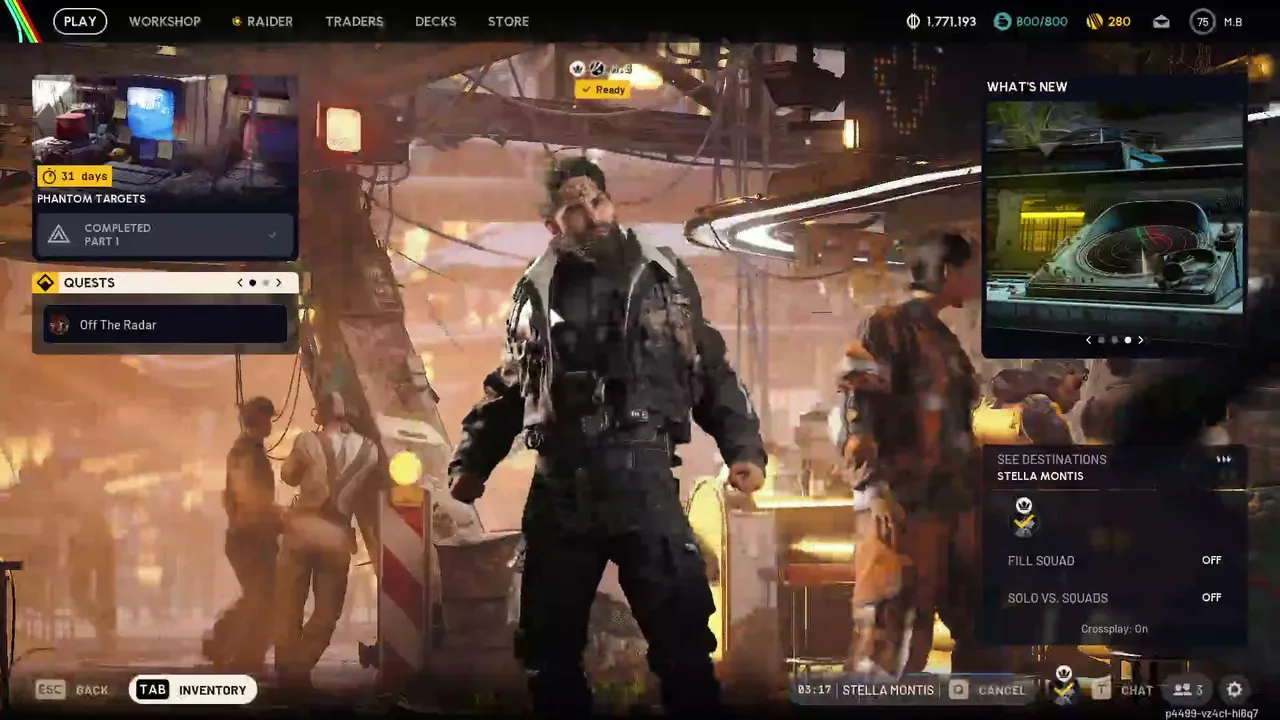Click the WHAT'S NEW panel title

(x=1027, y=87)
